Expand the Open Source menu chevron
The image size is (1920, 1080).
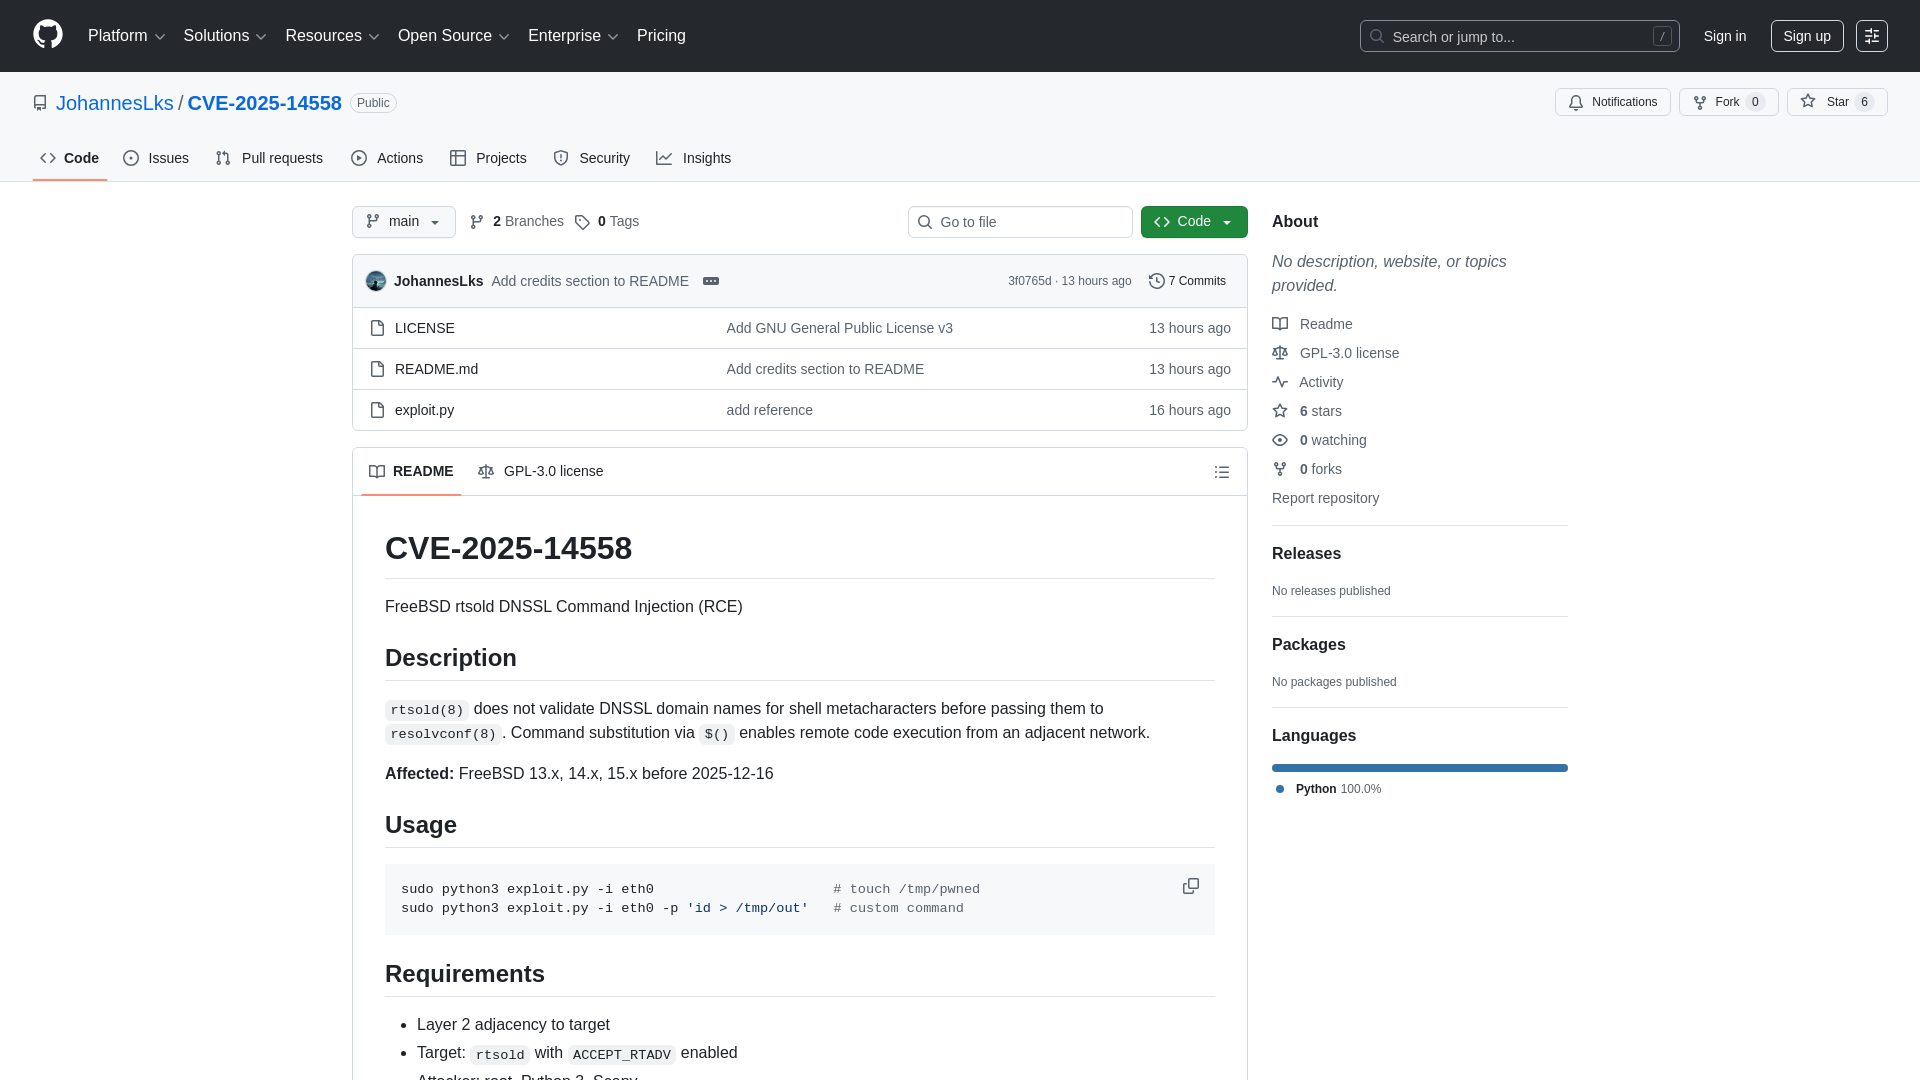pyautogui.click(x=504, y=36)
